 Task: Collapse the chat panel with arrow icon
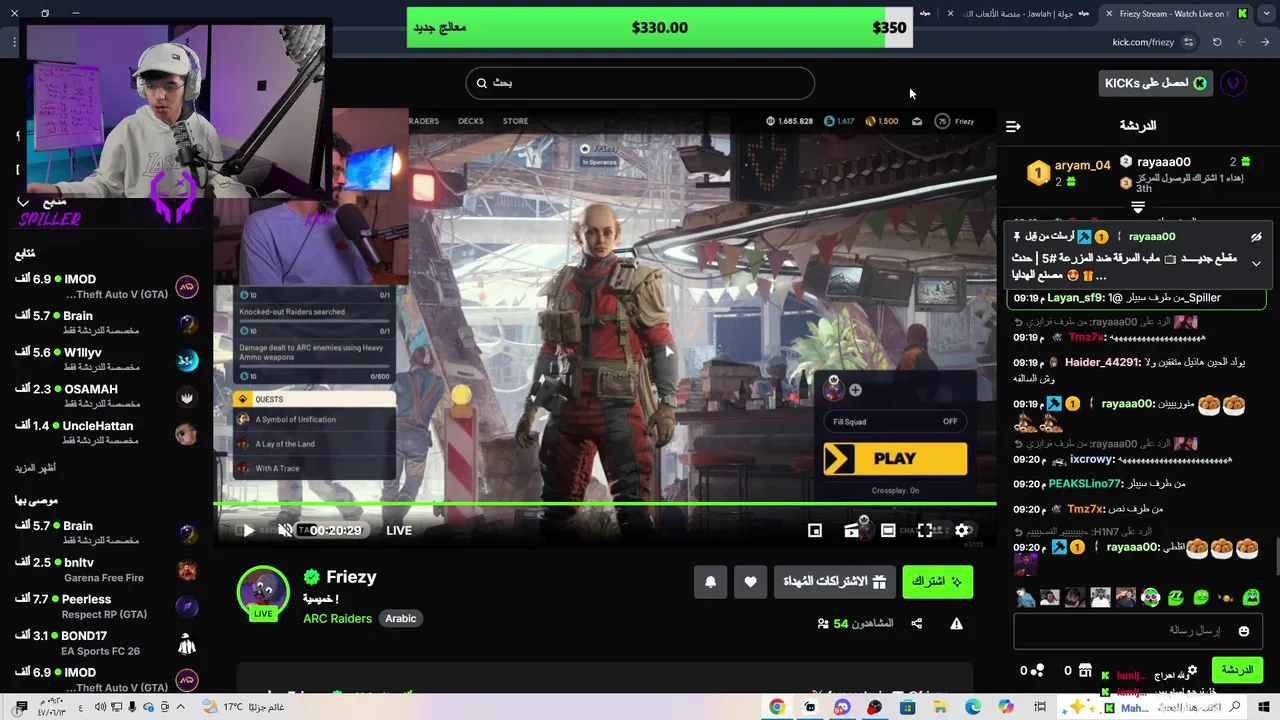click(1013, 126)
